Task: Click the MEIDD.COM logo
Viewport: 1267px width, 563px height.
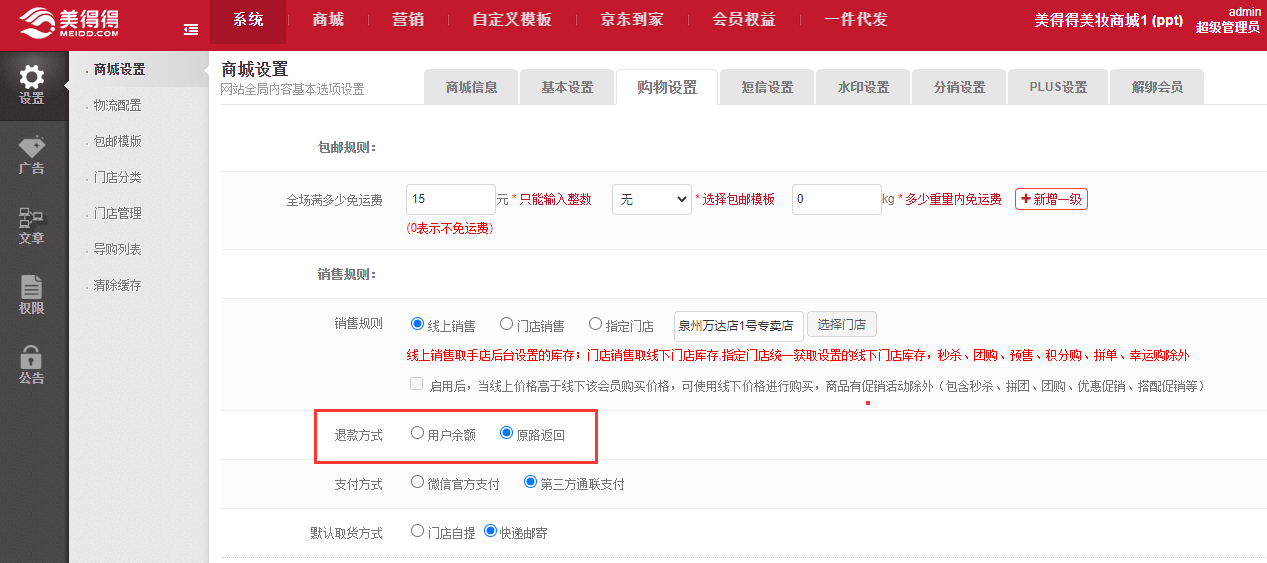Action: click(x=68, y=24)
